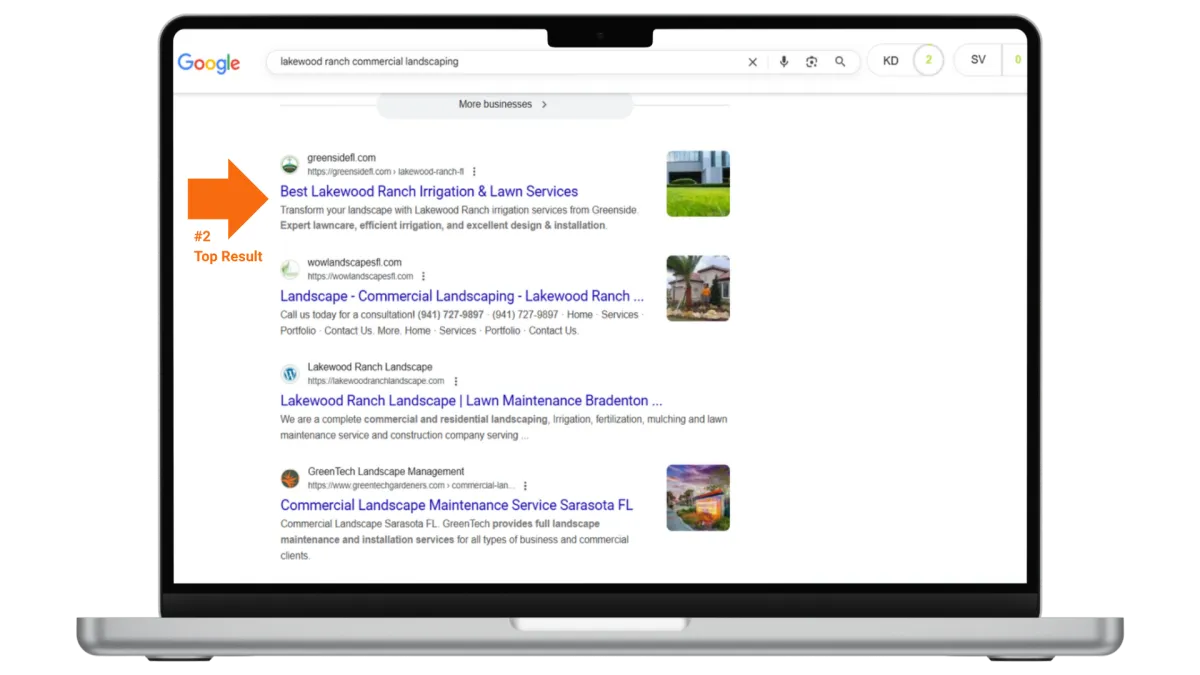Open the three-dot menu beside greensidefl.com URL
The image size is (1200, 675).
[474, 172]
